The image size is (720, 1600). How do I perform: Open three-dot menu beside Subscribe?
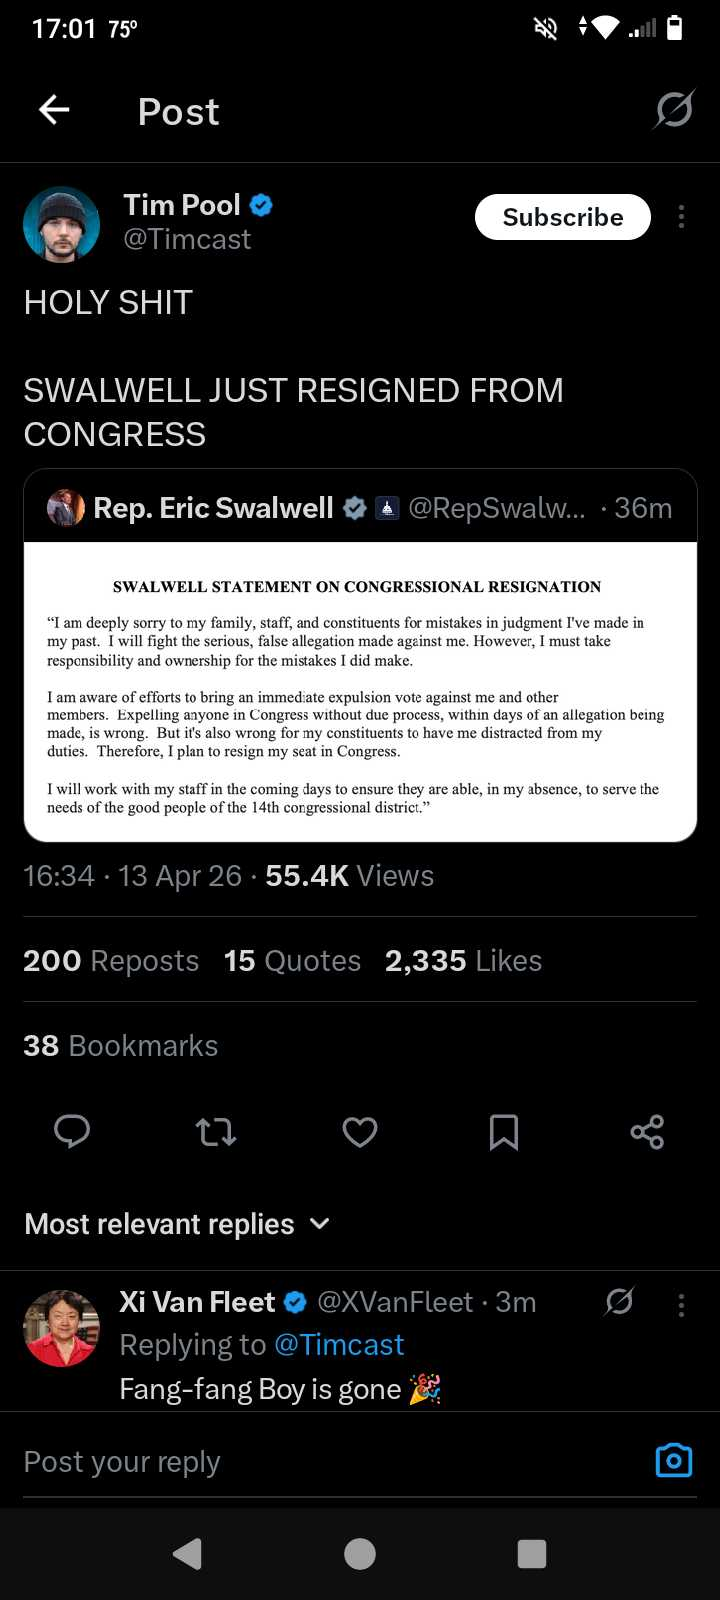click(x=681, y=217)
